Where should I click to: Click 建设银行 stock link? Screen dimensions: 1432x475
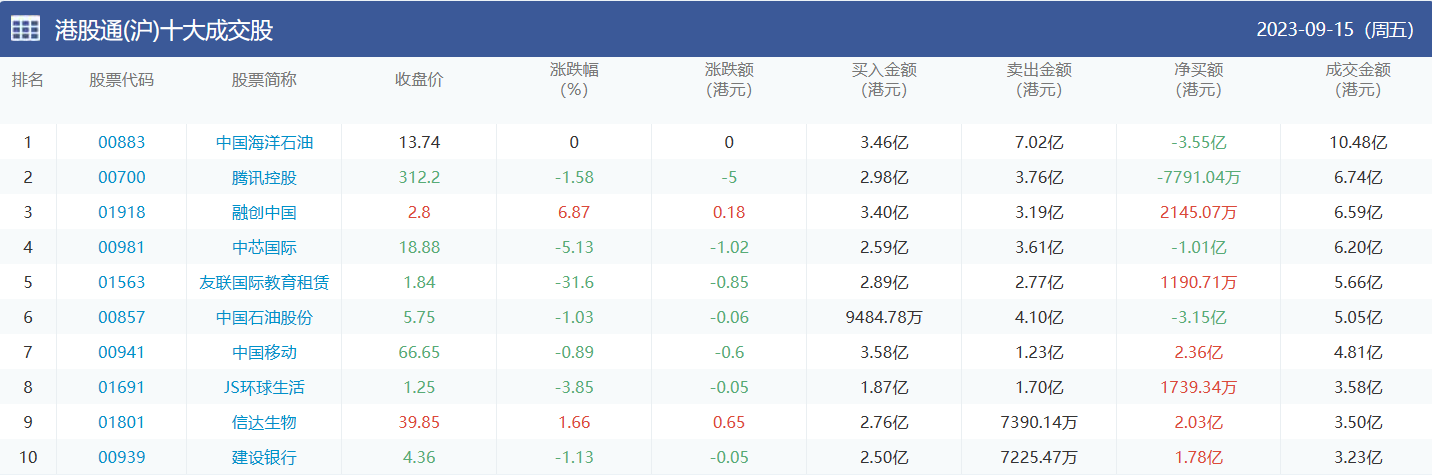(264, 457)
